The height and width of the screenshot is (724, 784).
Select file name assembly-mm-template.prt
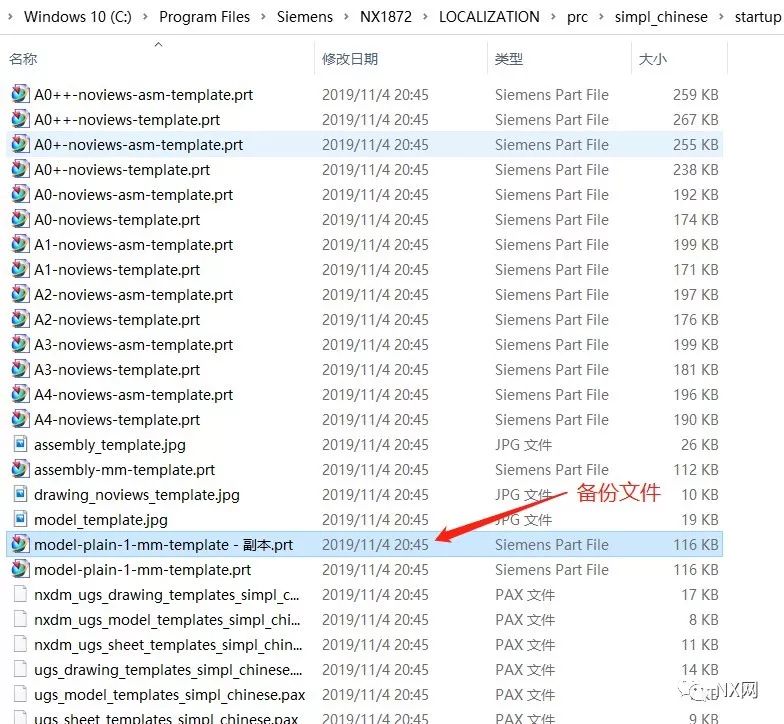124,470
